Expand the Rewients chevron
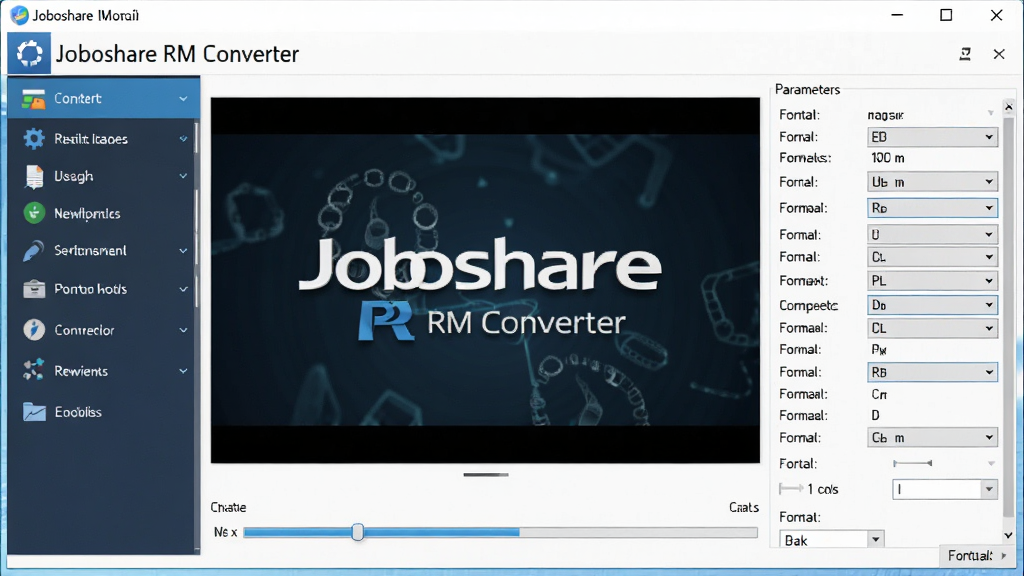 (x=184, y=371)
